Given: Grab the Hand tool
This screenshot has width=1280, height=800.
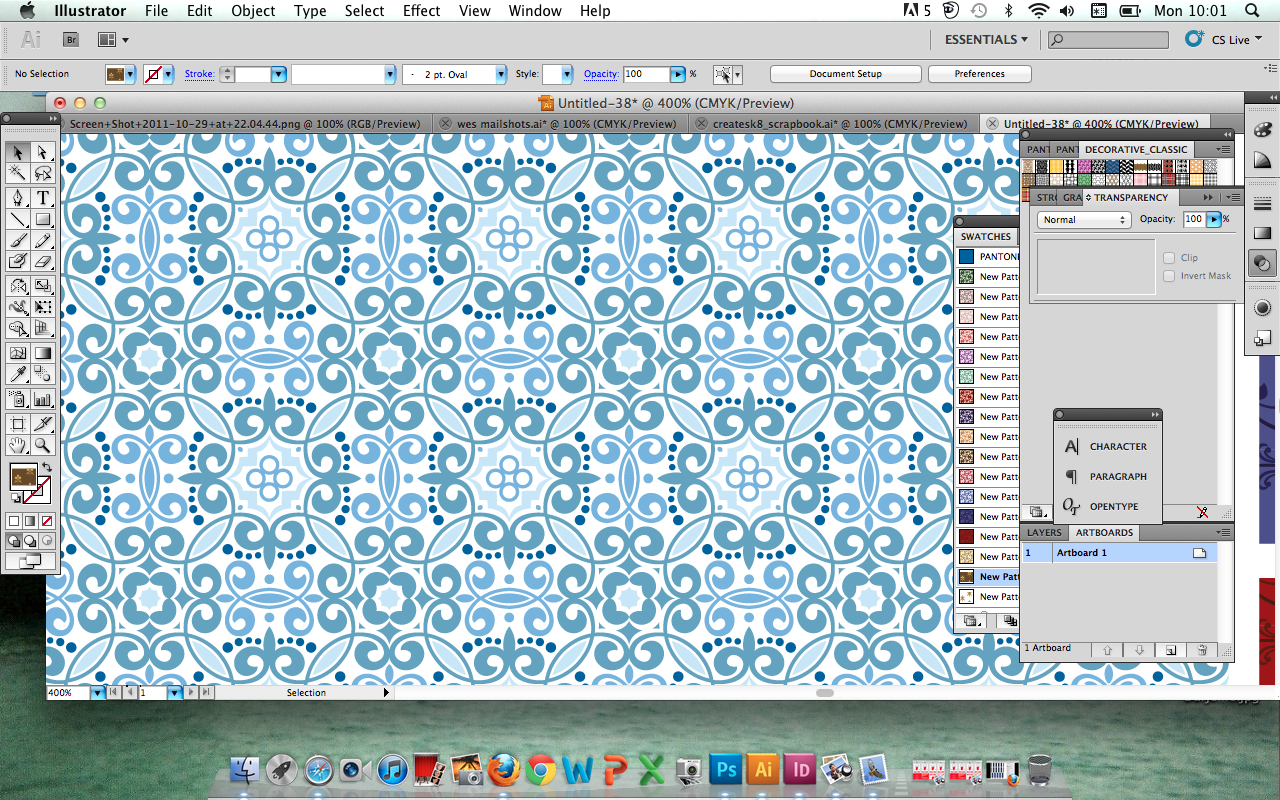Looking at the screenshot, I should pyautogui.click(x=17, y=445).
